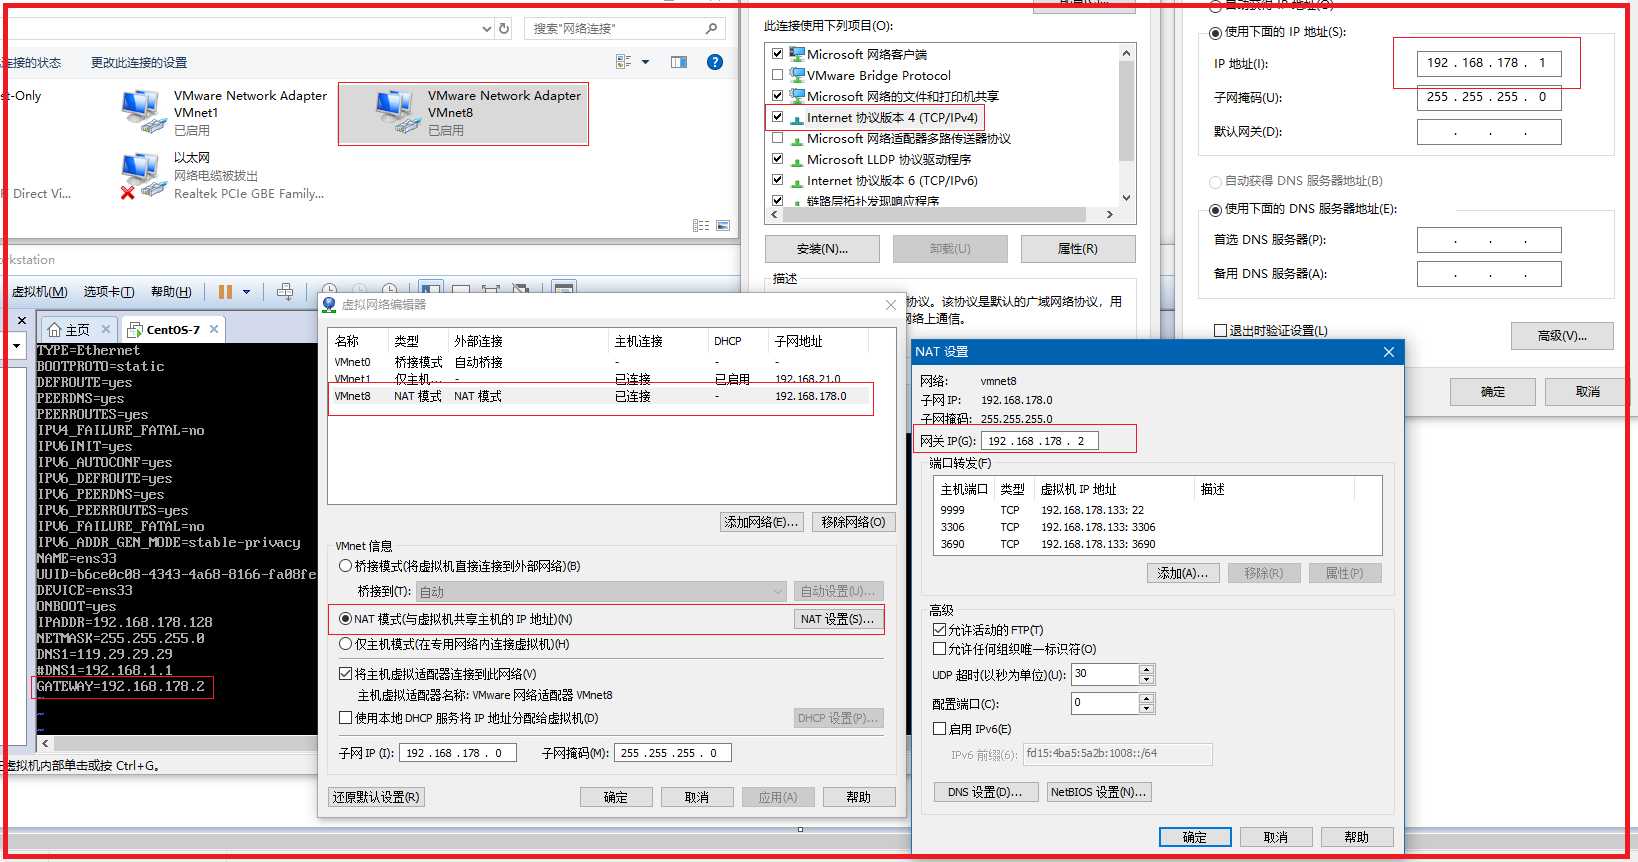The height and width of the screenshot is (862, 1638).
Task: Toggle 将主机虚拟适配器连接到此网络 checkbox
Action: tap(345, 674)
